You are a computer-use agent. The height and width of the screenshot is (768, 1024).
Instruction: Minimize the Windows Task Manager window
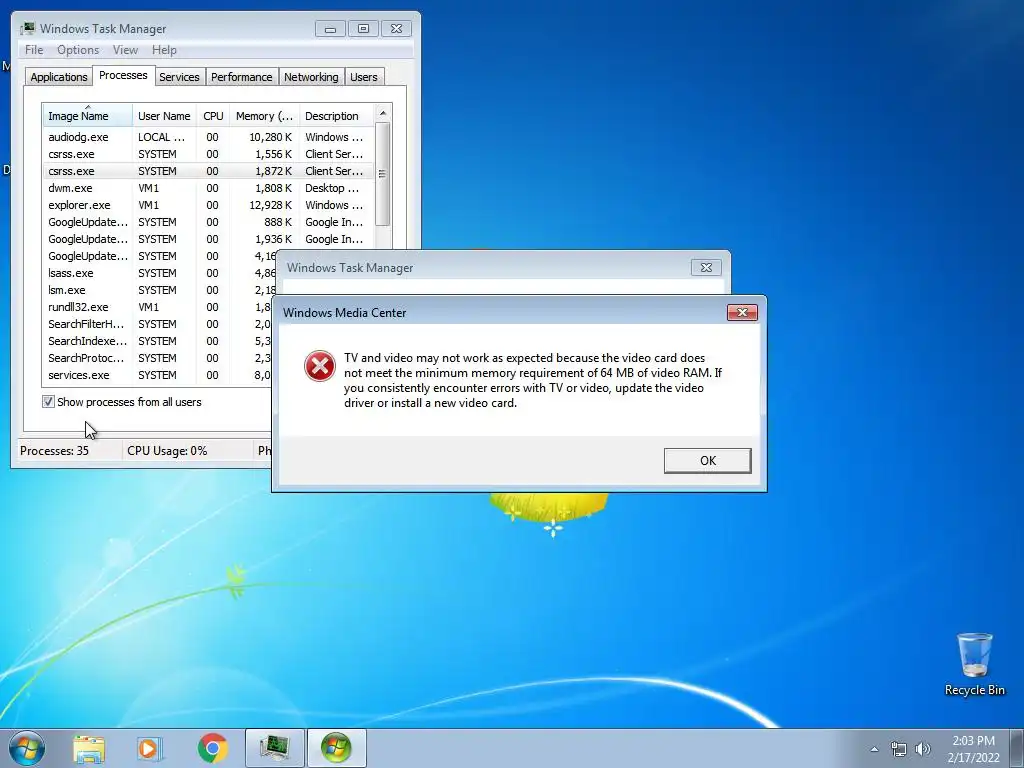[330, 29]
